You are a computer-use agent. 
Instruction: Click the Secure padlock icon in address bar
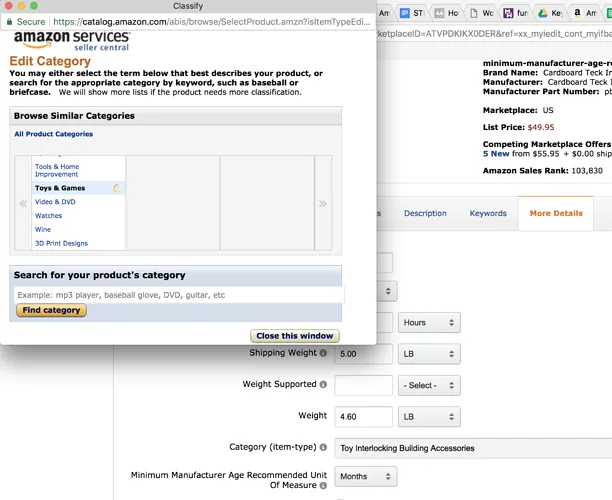point(9,21)
